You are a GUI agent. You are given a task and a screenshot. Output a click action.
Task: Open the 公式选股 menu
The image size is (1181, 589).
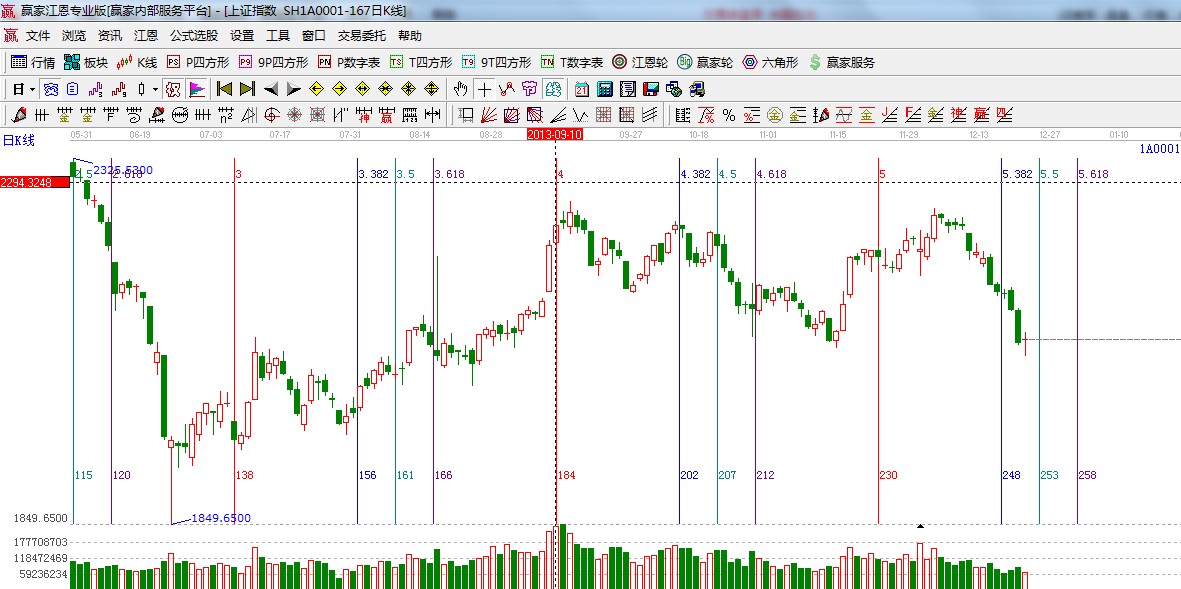tap(193, 35)
